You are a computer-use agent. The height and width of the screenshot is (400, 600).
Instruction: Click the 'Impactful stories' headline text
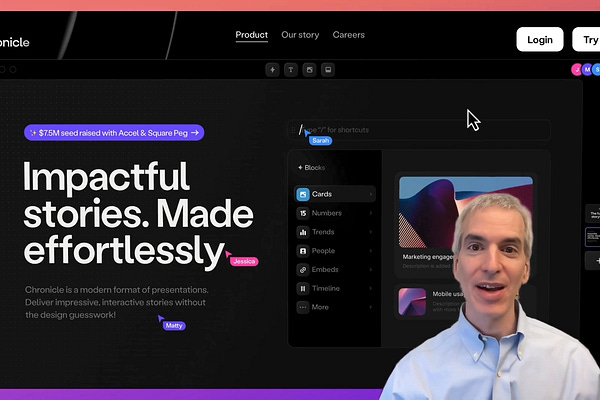coord(138,214)
